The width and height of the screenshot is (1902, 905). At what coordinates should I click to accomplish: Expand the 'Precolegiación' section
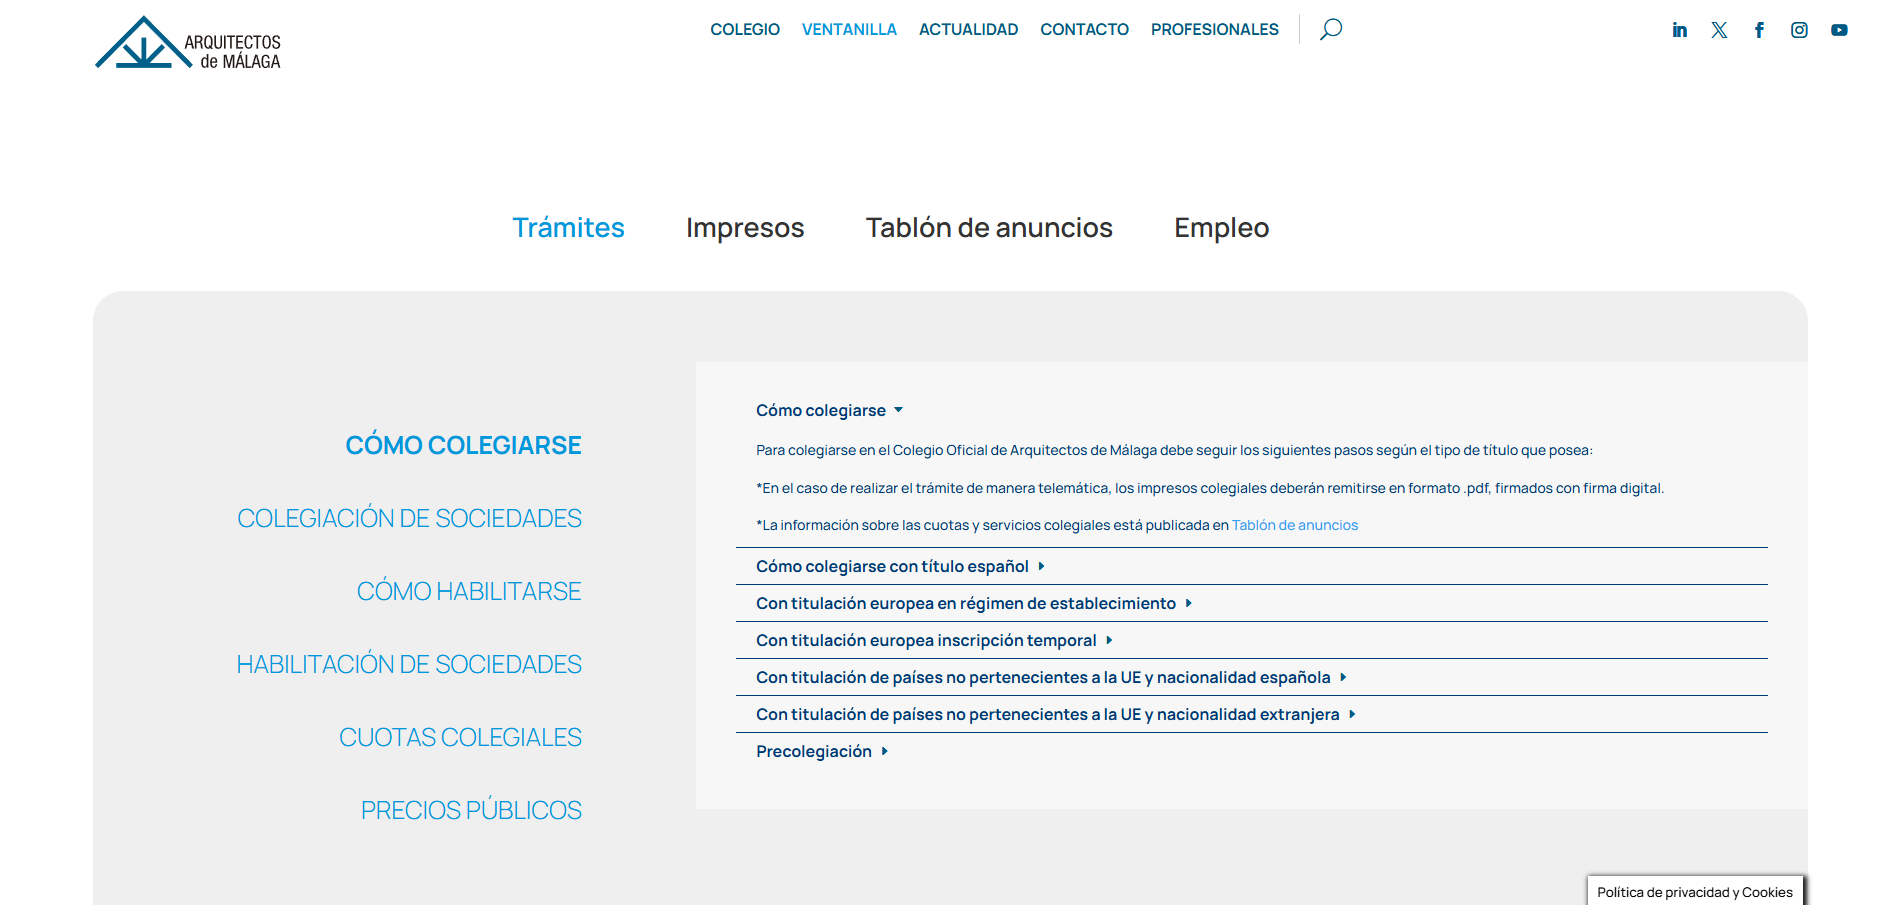pos(821,751)
